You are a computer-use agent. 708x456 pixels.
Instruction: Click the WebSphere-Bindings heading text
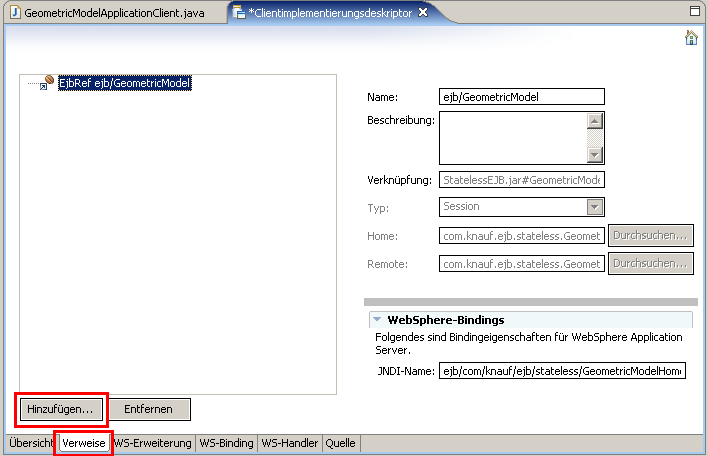446,320
